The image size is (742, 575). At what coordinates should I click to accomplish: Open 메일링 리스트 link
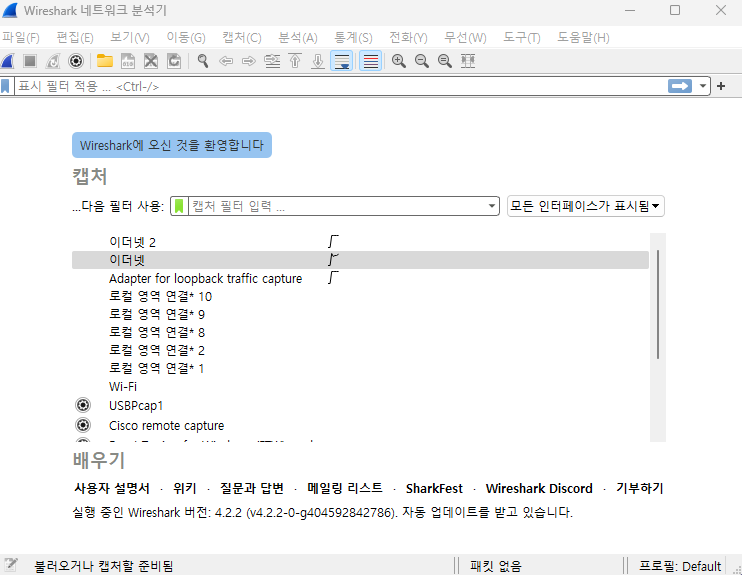(344, 488)
